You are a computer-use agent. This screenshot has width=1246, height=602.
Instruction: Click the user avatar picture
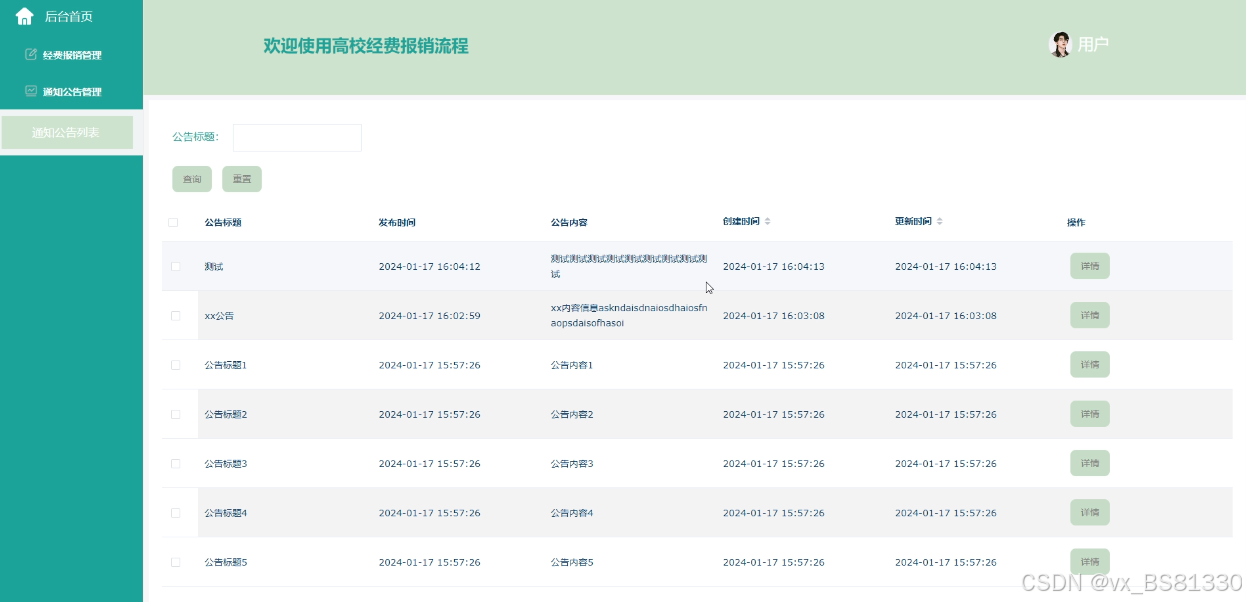[1060, 44]
